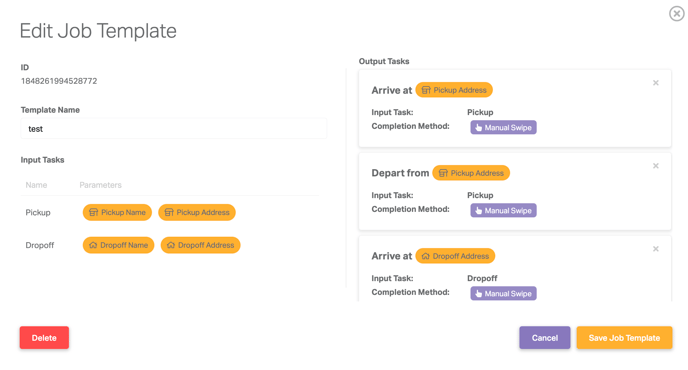Close the Edit Job Template dialog
Image resolution: width=688 pixels, height=370 pixels.
(676, 14)
